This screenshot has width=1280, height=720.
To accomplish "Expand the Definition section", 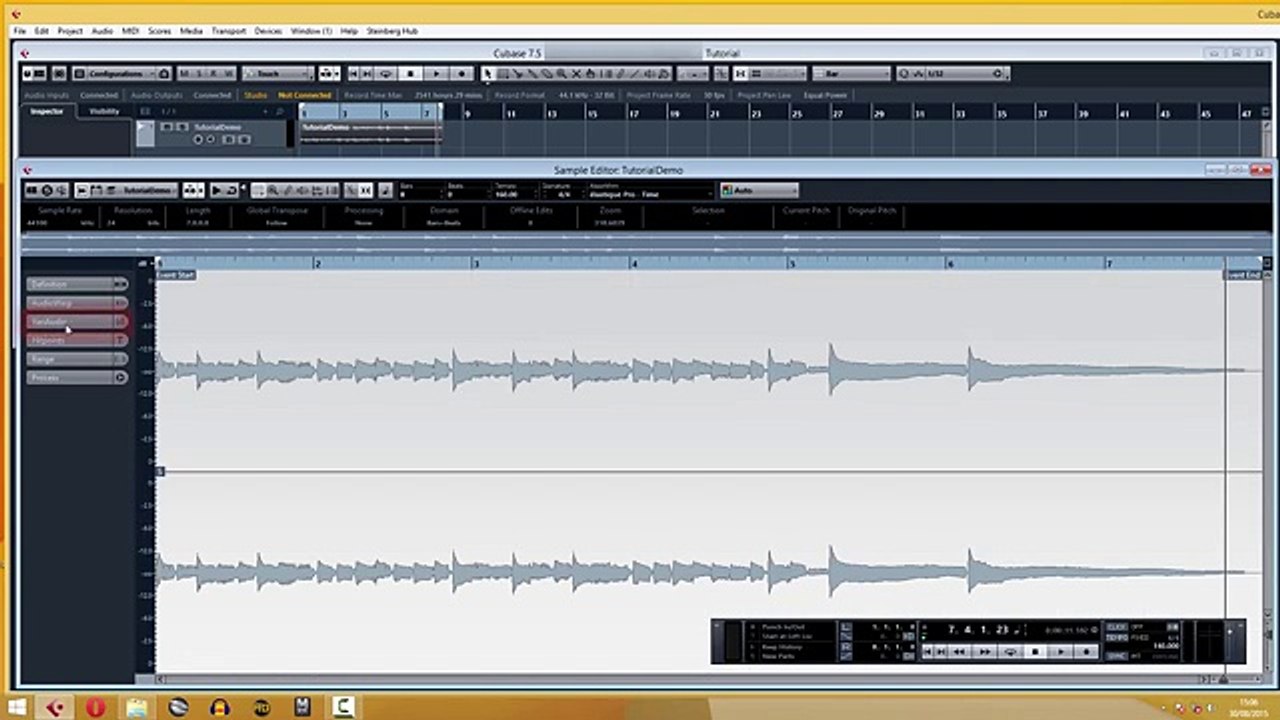I will (x=77, y=284).
